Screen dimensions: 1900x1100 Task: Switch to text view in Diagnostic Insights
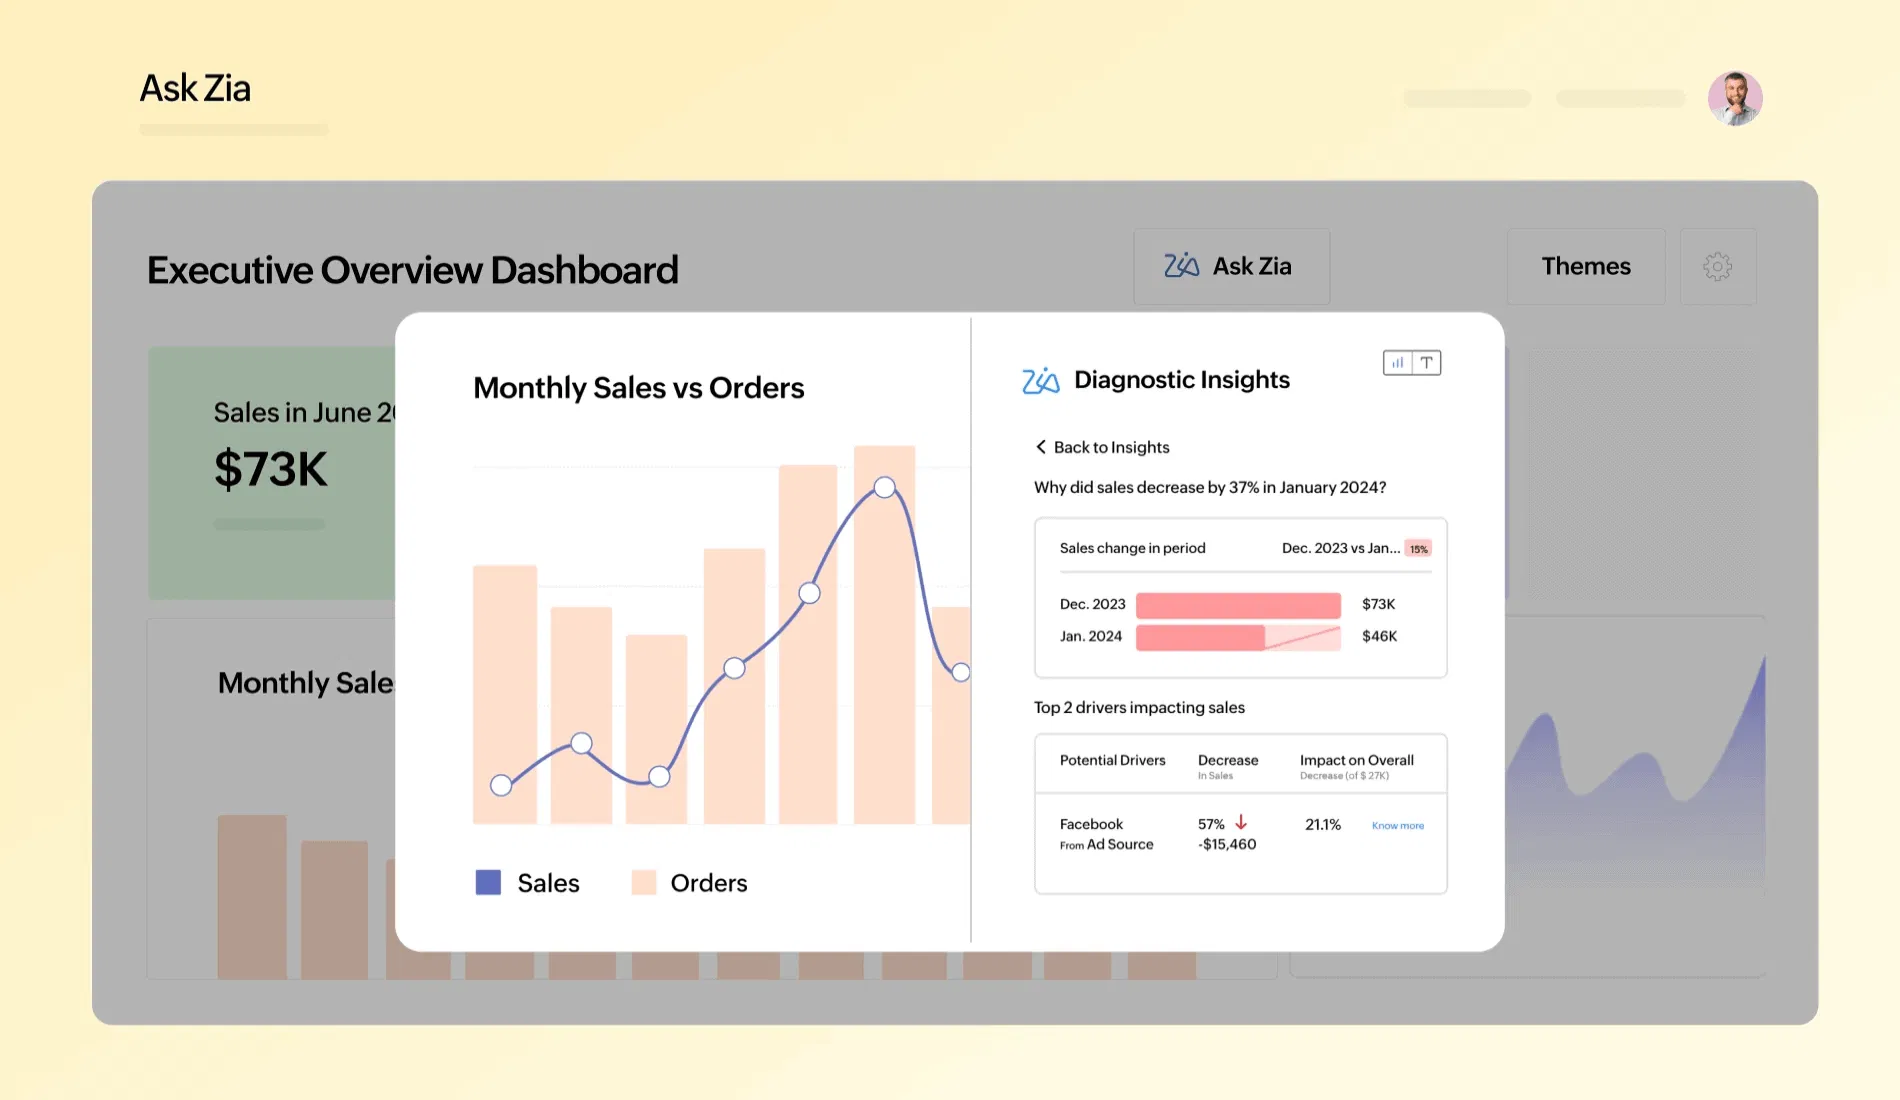(1427, 363)
